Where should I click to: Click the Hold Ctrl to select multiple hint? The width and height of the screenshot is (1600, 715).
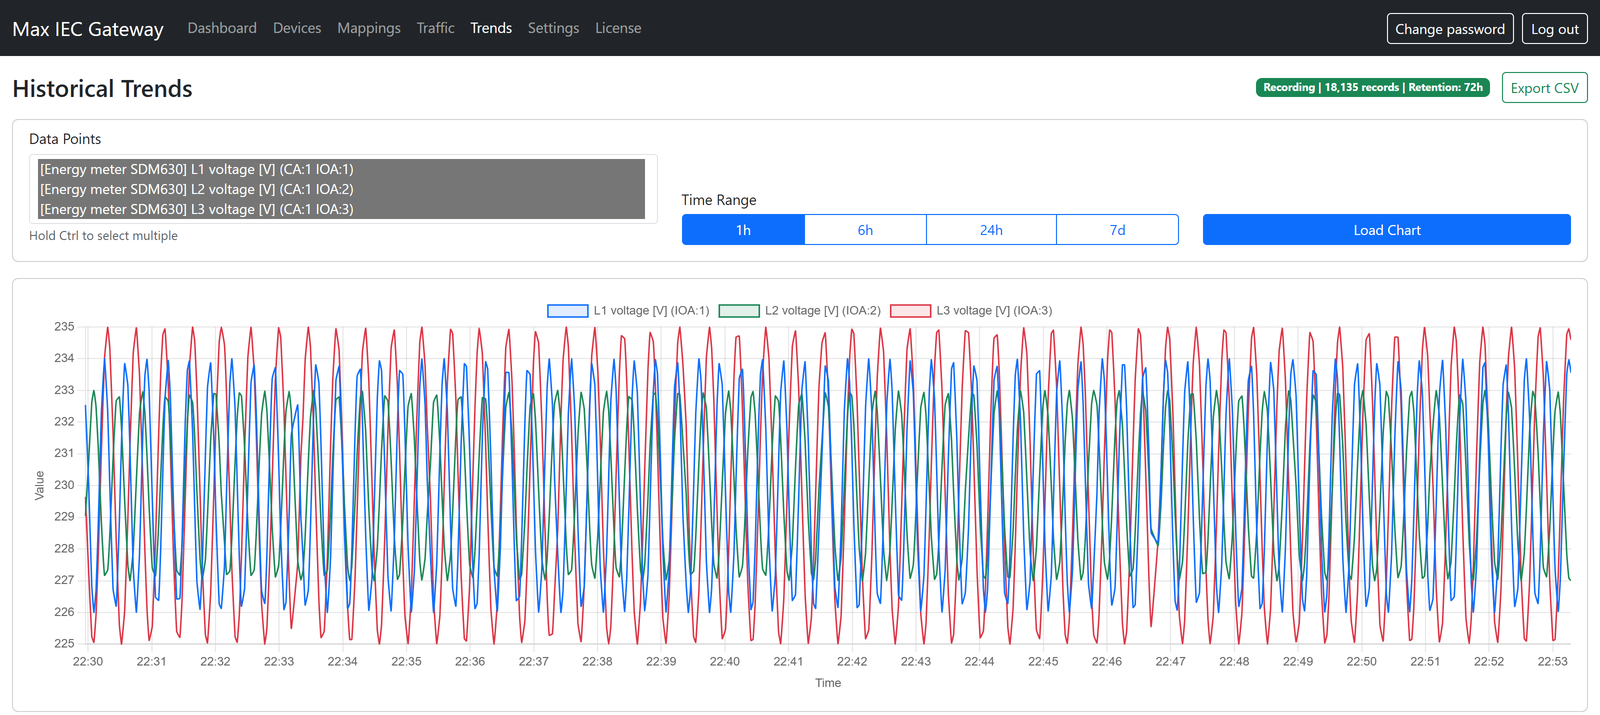103,236
